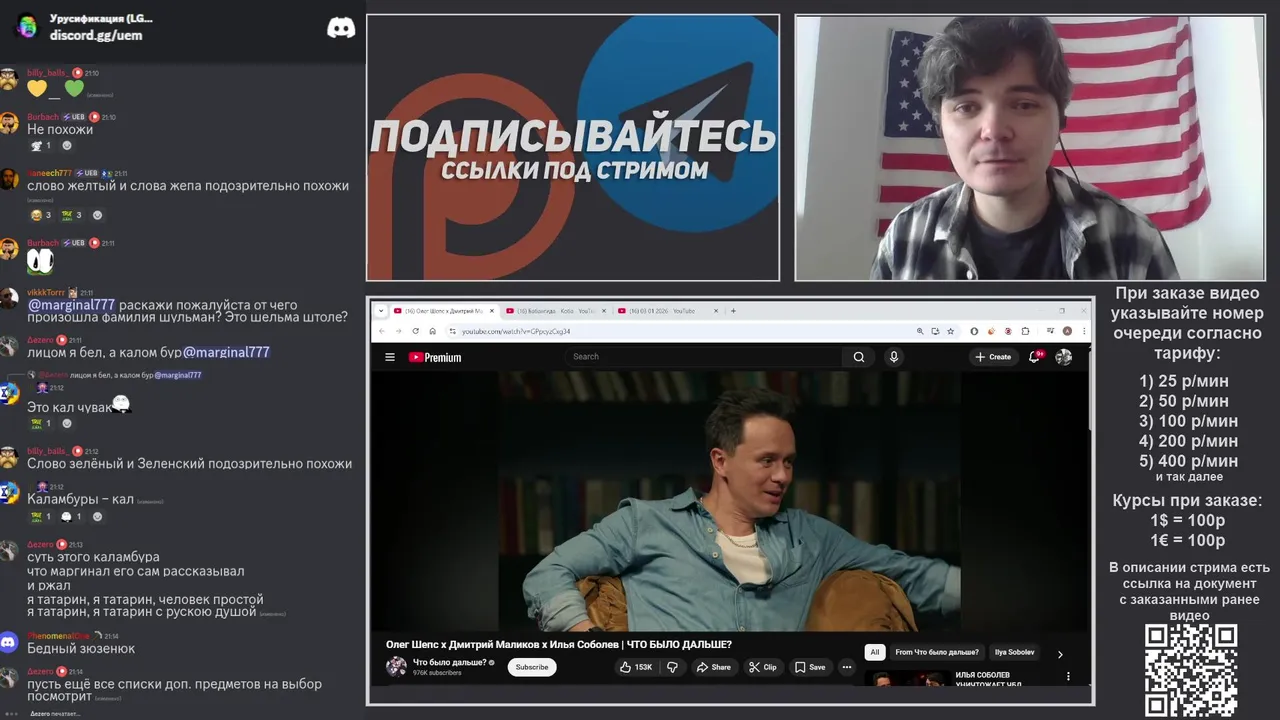Show next filter chips with arrow
The image size is (1280, 720).
1060,654
